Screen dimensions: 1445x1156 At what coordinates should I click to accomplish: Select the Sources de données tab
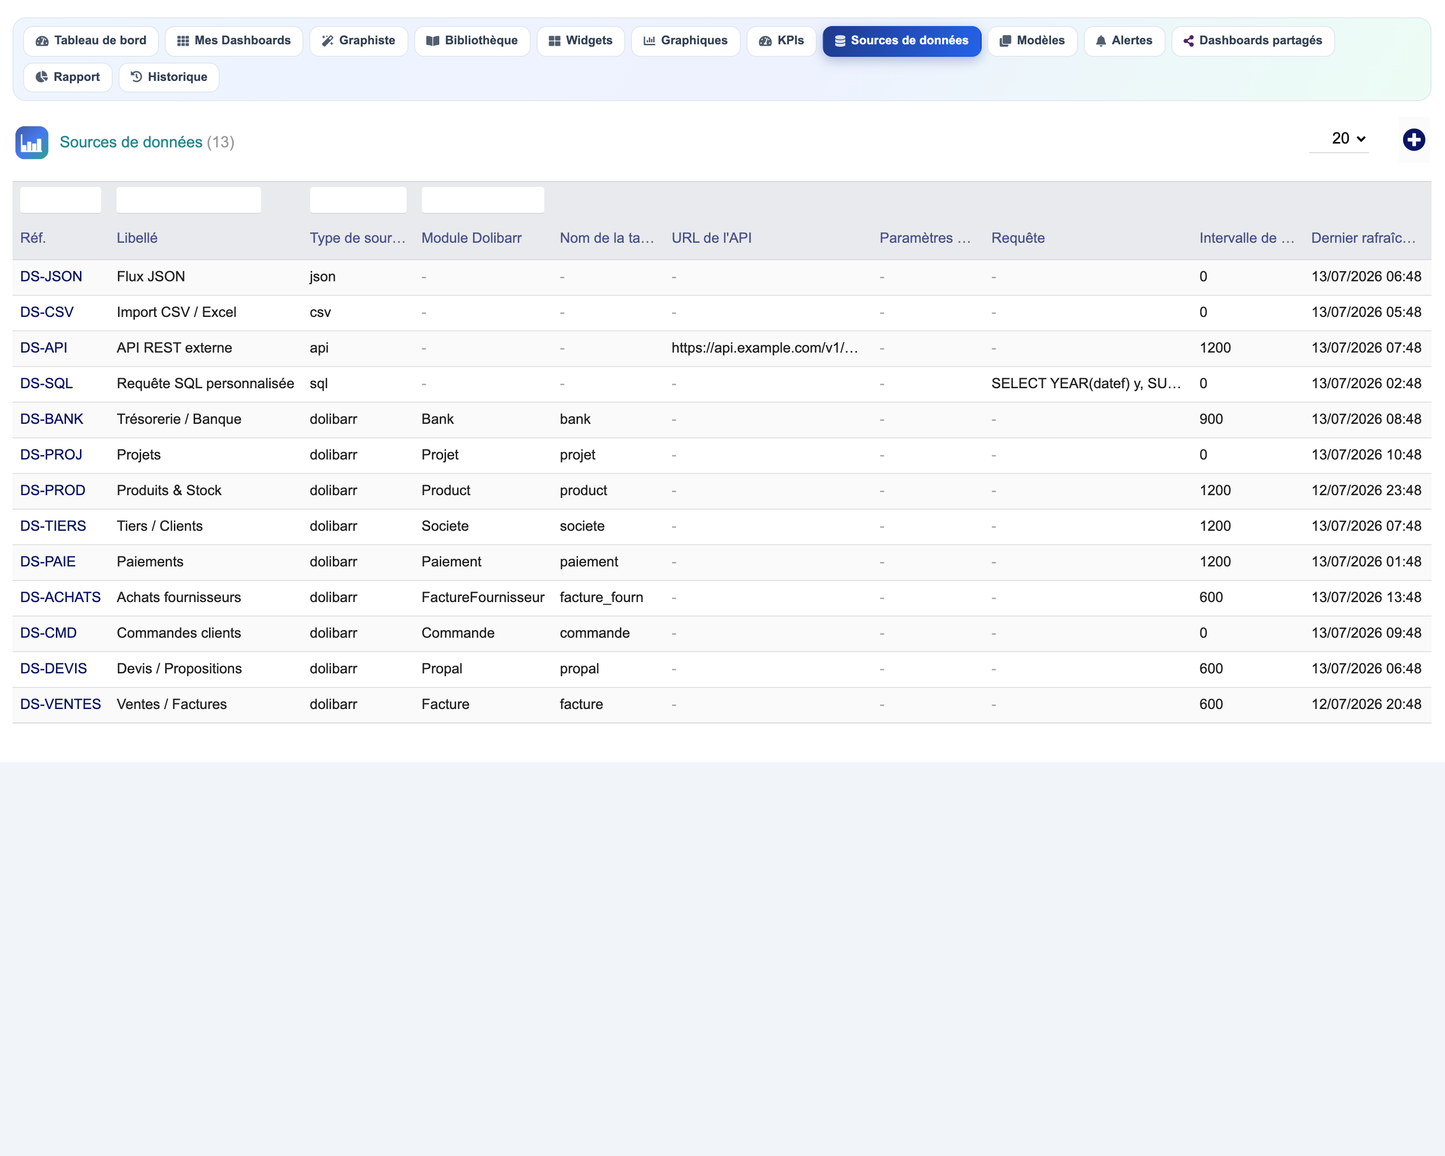(902, 41)
